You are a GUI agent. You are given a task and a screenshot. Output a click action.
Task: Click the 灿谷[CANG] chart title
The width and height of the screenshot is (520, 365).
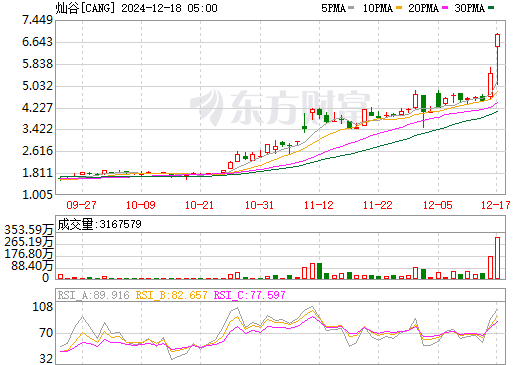click(x=85, y=8)
